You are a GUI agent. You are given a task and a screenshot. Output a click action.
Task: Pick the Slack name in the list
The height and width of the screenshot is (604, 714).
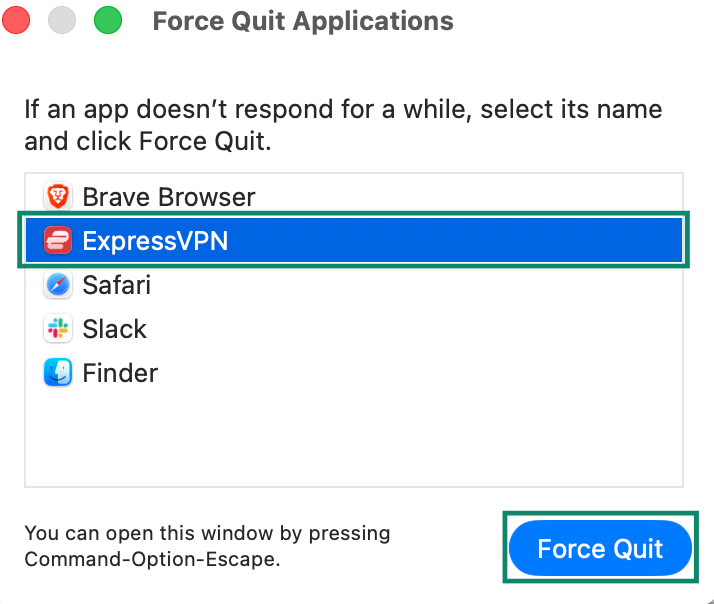[114, 329]
